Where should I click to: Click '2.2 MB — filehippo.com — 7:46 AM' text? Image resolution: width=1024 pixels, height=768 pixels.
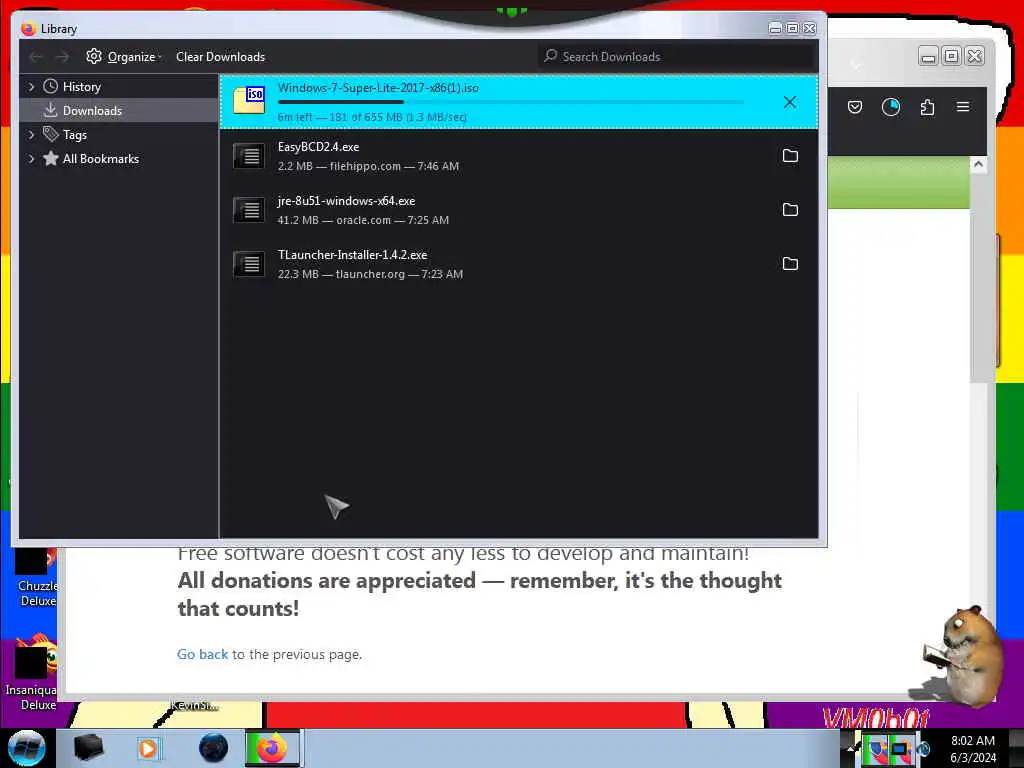click(x=368, y=166)
